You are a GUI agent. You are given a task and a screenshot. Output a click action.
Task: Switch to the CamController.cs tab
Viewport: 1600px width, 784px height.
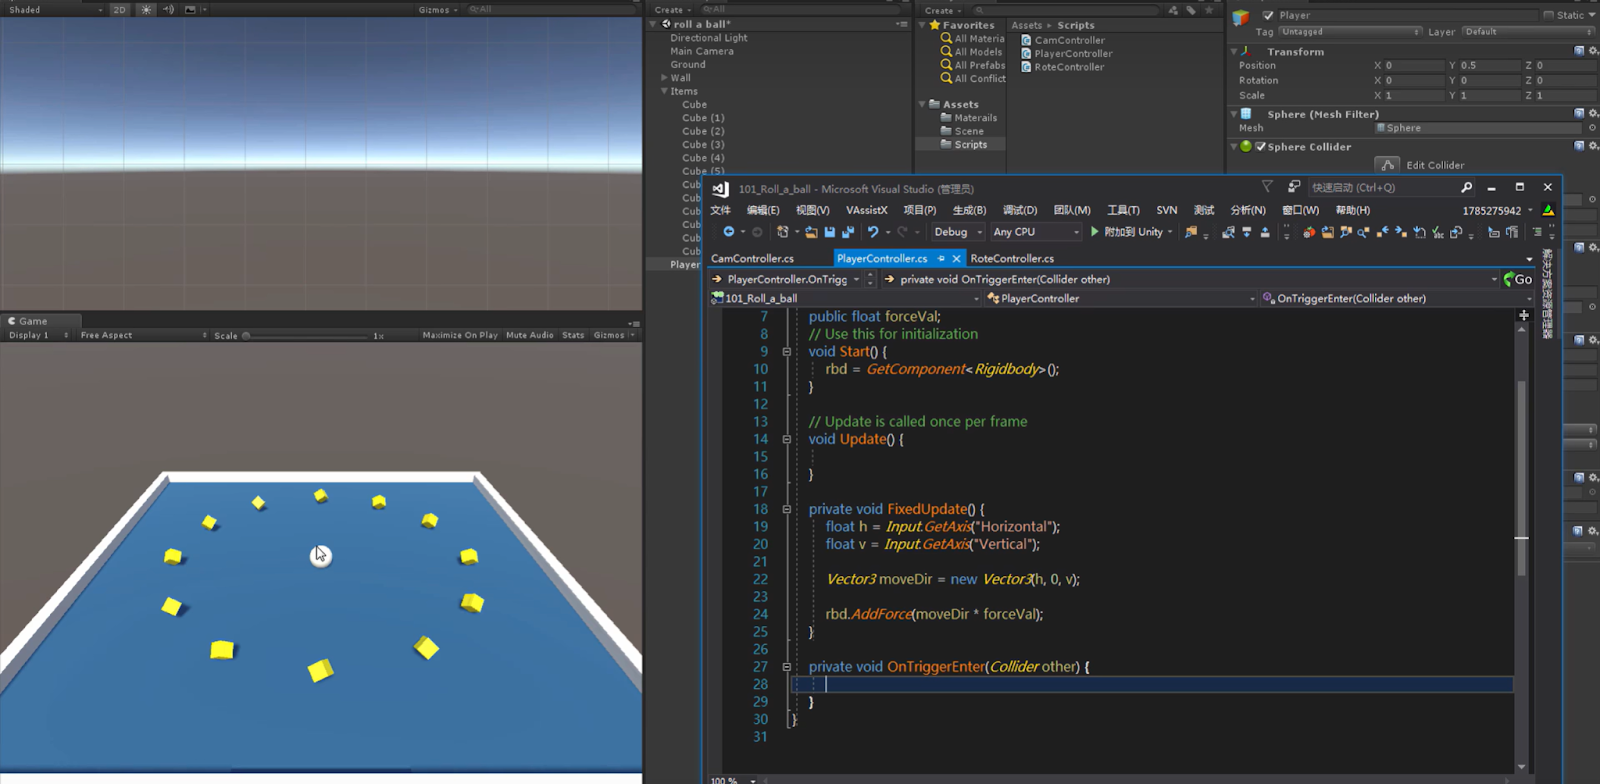pos(752,258)
